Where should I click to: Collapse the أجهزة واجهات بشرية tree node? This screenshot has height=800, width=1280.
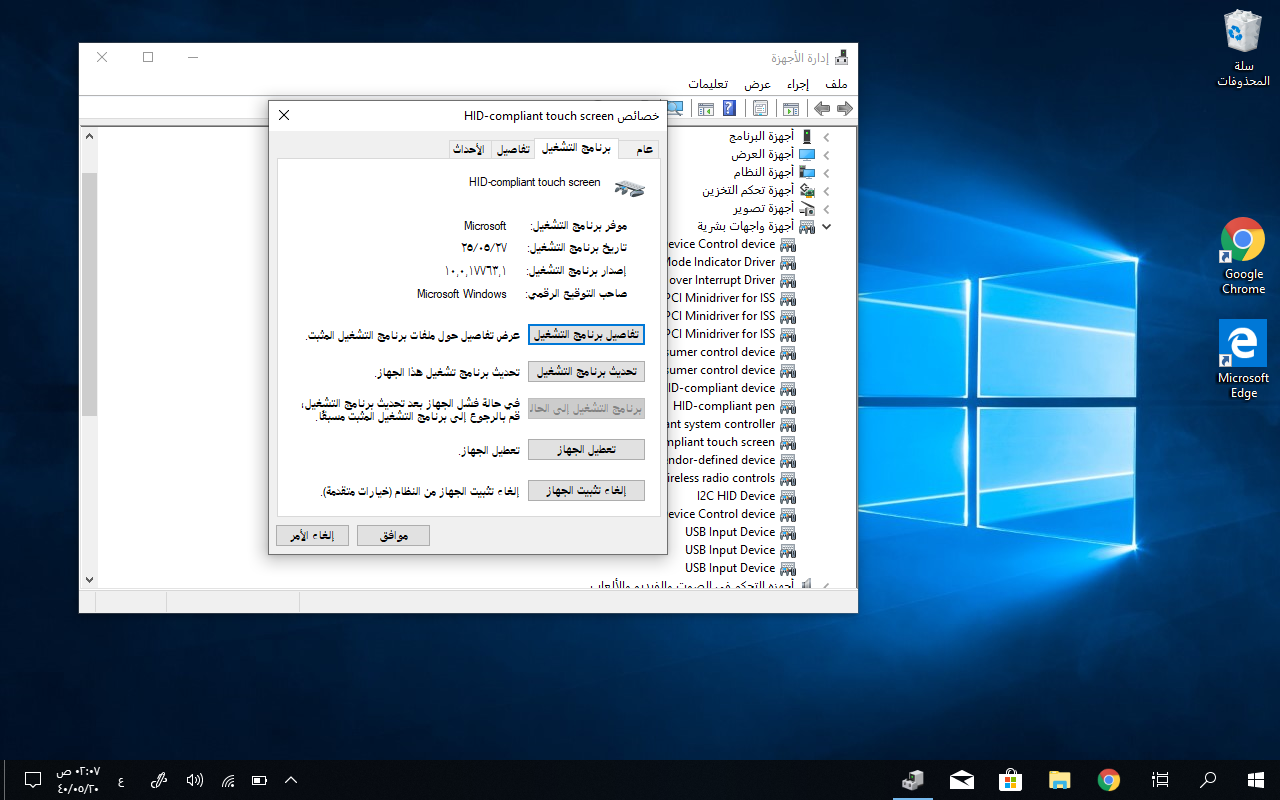click(826, 226)
